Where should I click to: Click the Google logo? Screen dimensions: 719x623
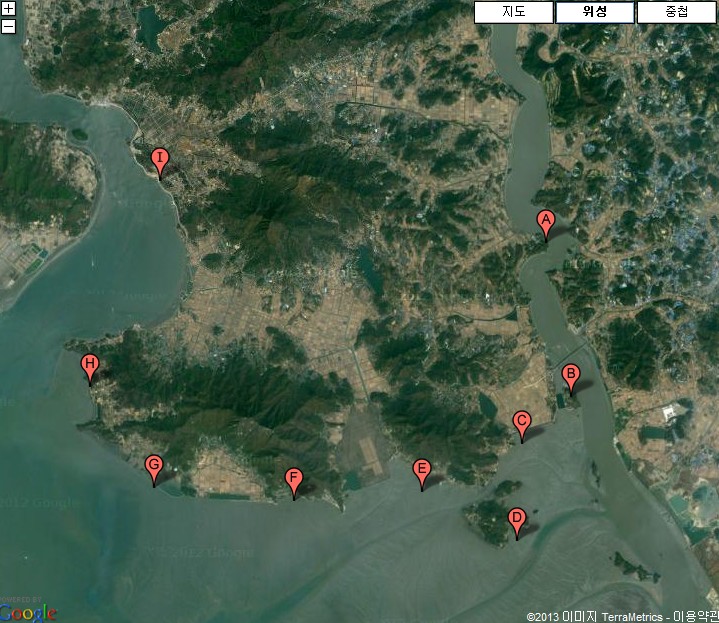point(28,612)
